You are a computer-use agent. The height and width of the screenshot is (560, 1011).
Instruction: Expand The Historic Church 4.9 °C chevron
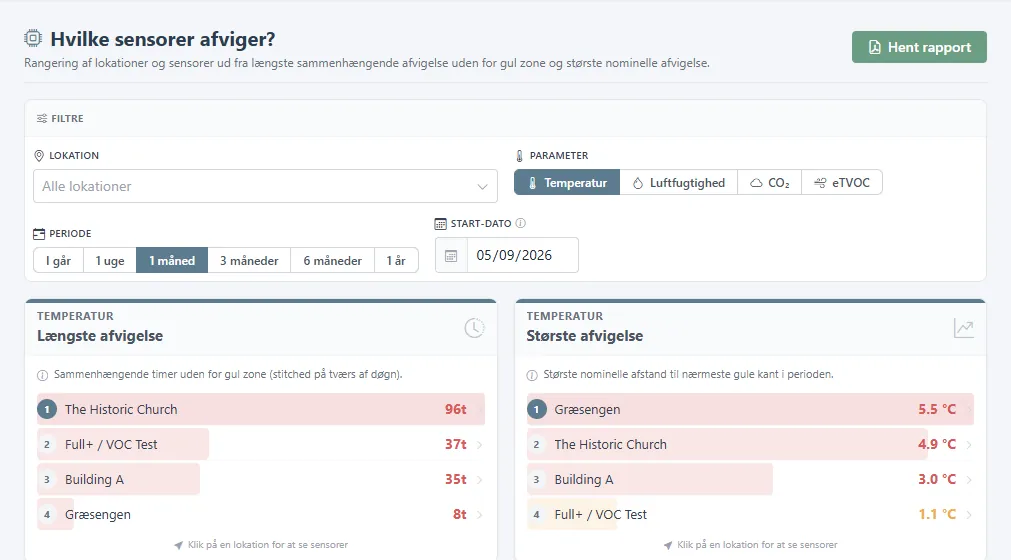(x=968, y=445)
